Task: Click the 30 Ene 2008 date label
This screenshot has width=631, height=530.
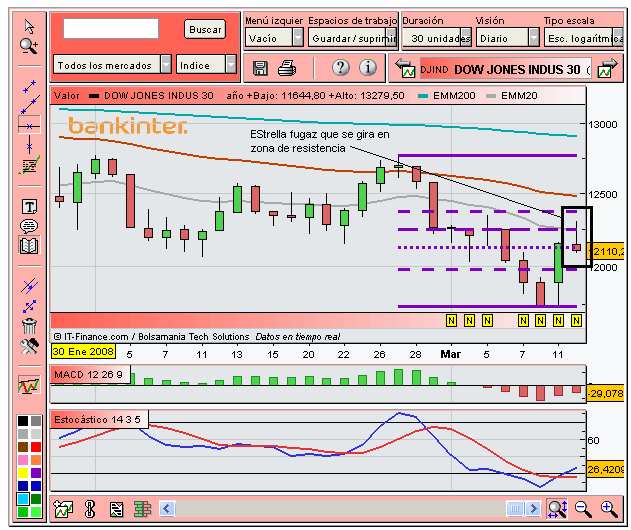Action: (x=83, y=351)
